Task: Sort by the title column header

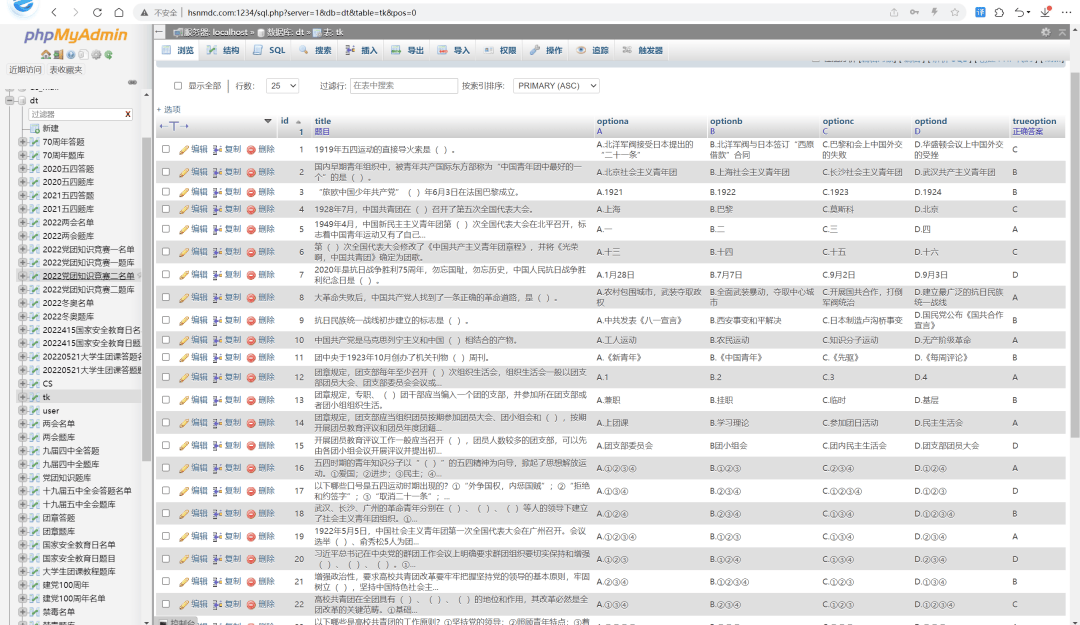Action: click(x=322, y=121)
